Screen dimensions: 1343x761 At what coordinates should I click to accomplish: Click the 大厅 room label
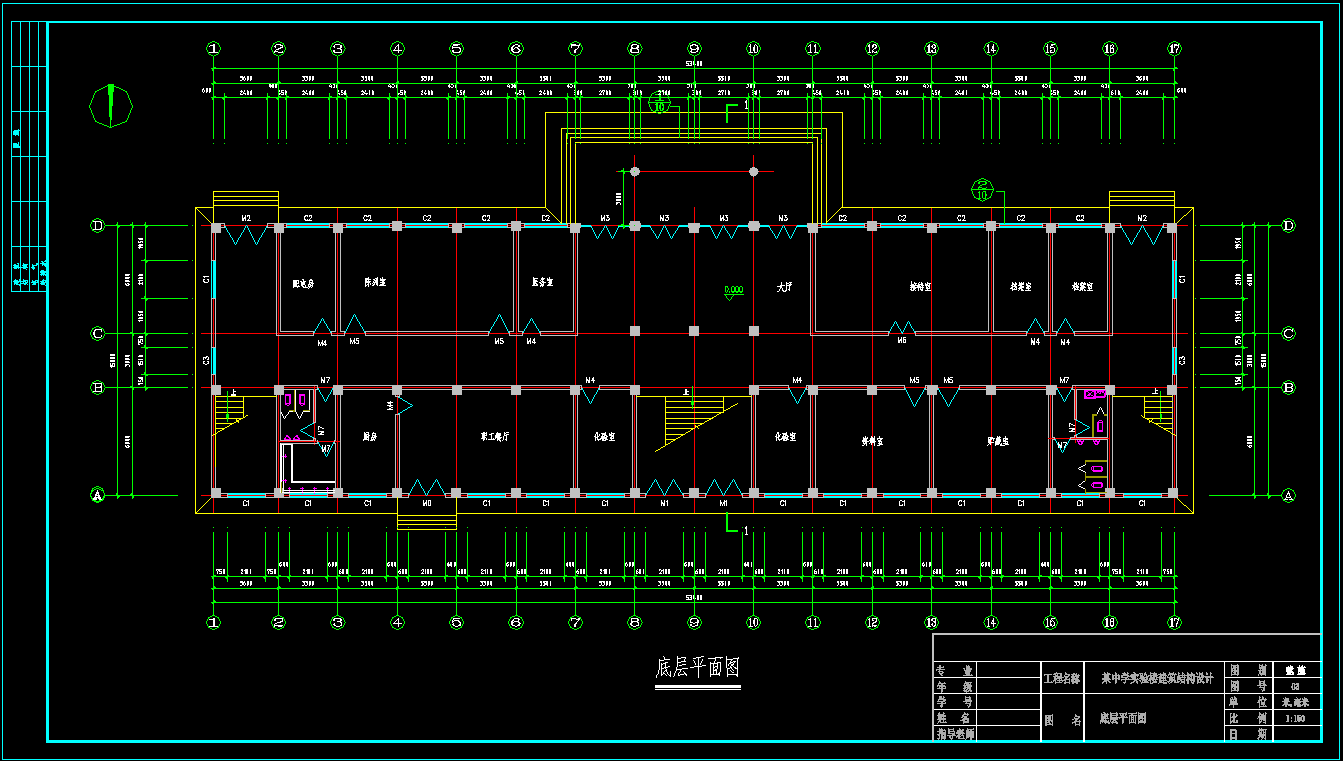pyautogui.click(x=784, y=287)
